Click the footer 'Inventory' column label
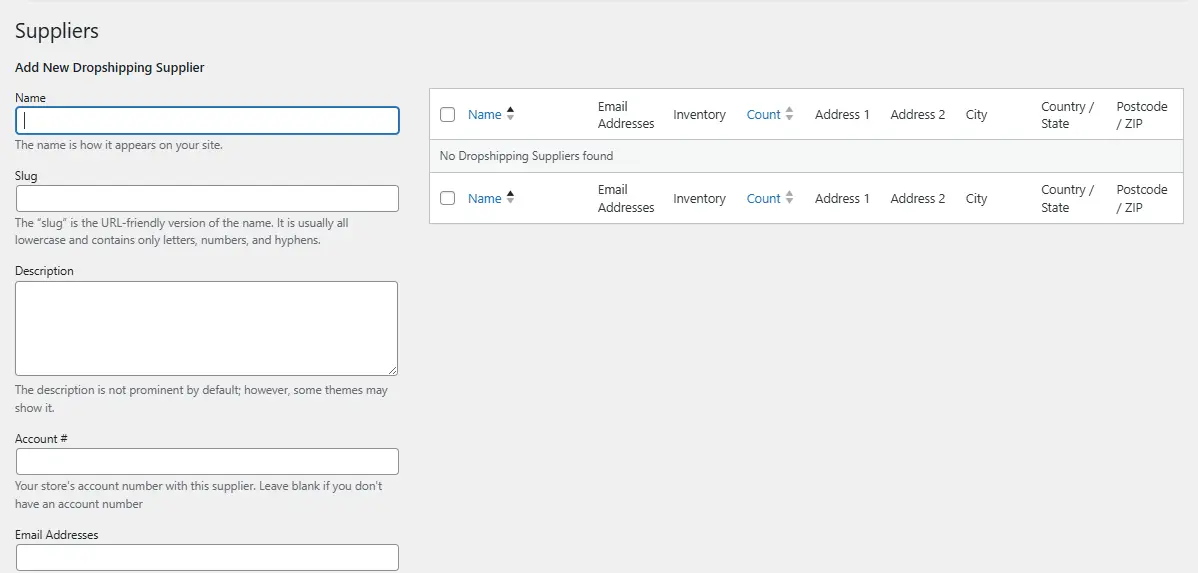The width and height of the screenshot is (1198, 573). click(699, 198)
